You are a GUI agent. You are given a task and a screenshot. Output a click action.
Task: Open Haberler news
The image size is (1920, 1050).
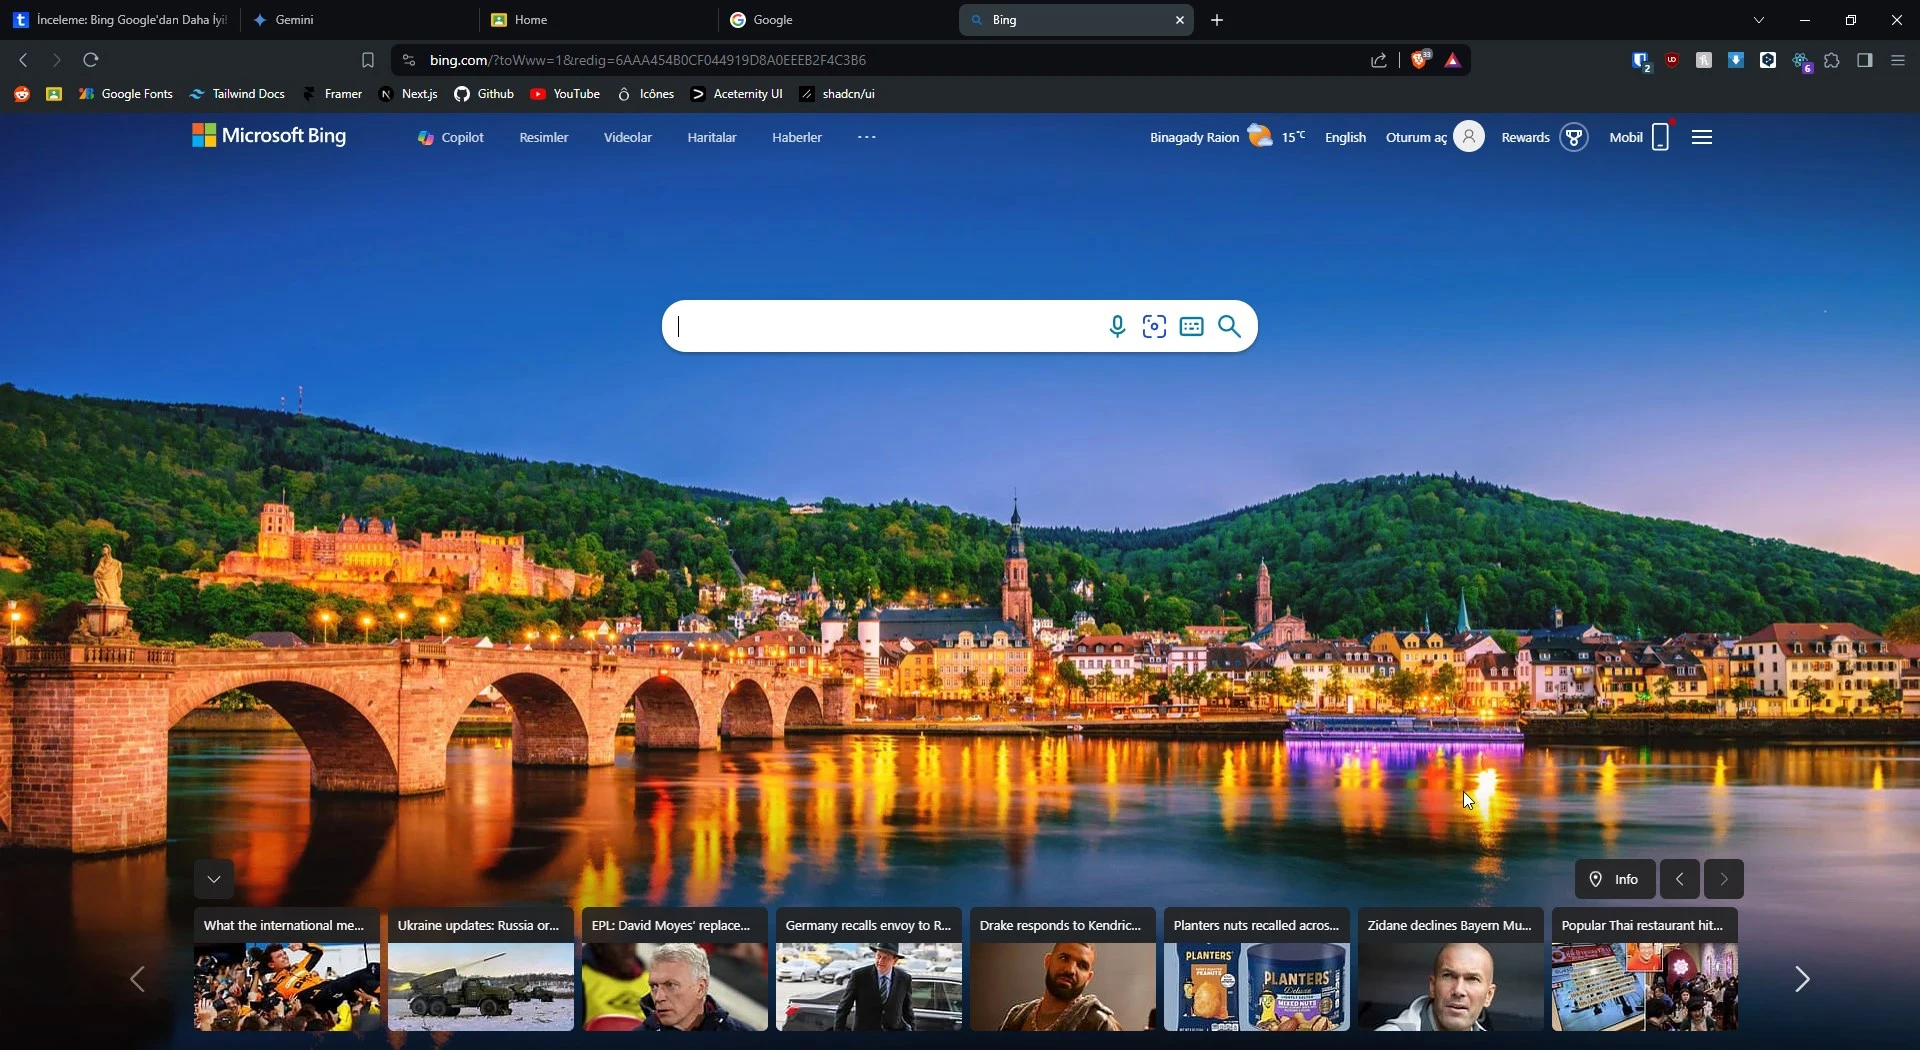tap(797, 138)
